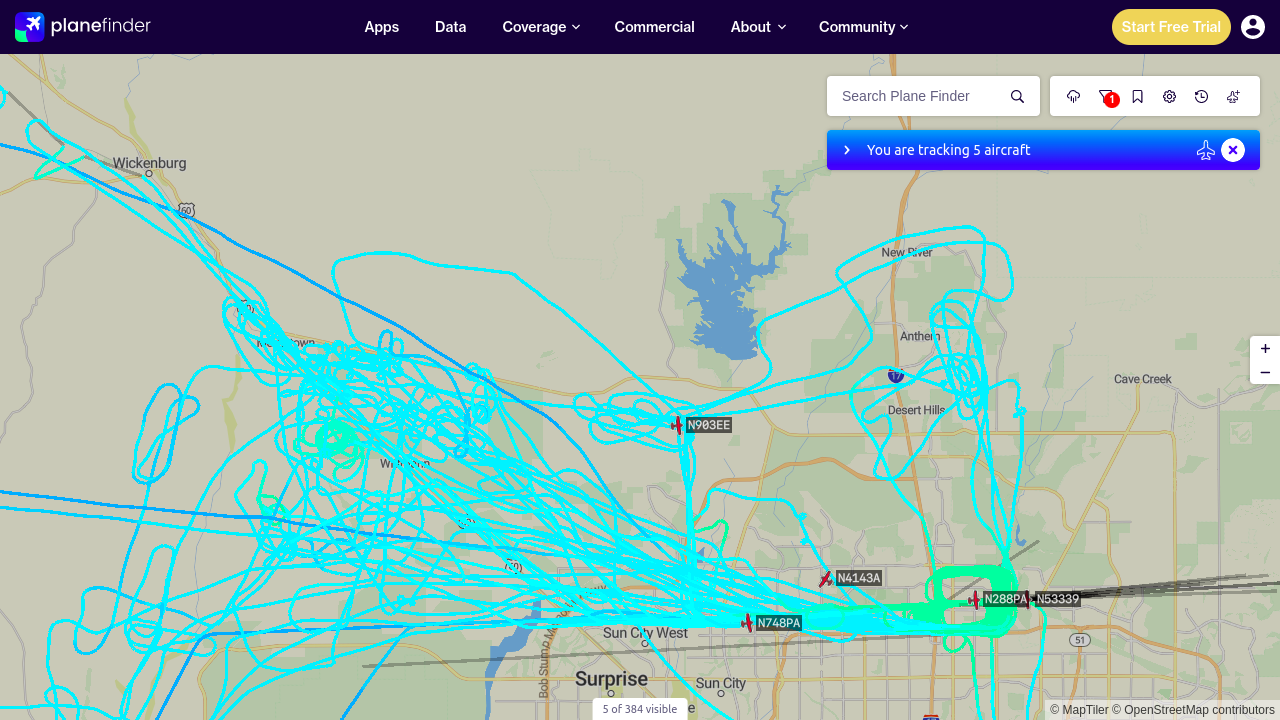This screenshot has width=1280, height=720.
Task: Click the Start Free Trial button
Action: click(x=1171, y=27)
